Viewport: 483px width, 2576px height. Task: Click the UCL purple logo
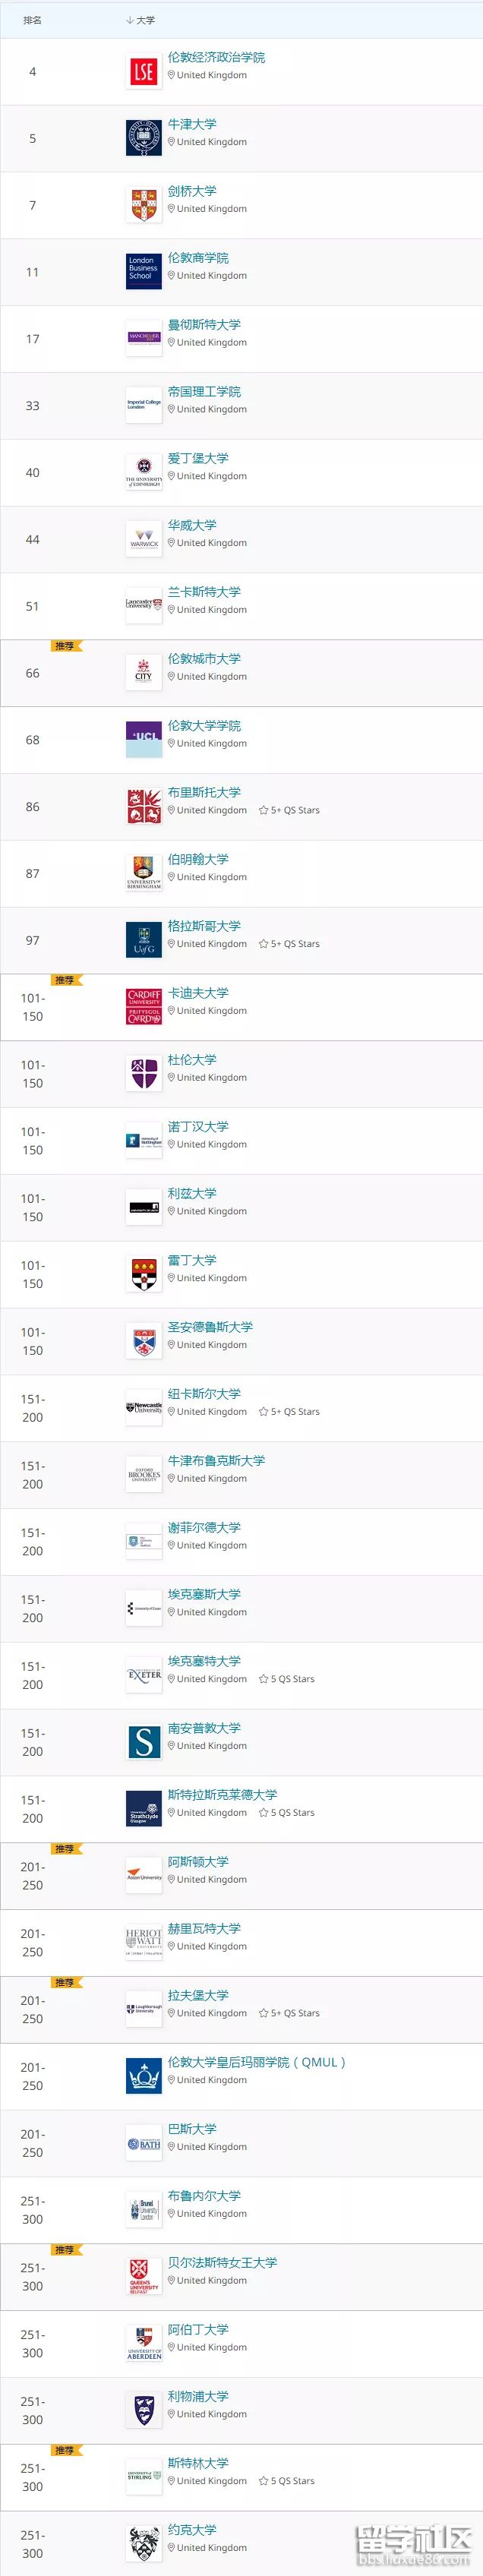tap(144, 740)
